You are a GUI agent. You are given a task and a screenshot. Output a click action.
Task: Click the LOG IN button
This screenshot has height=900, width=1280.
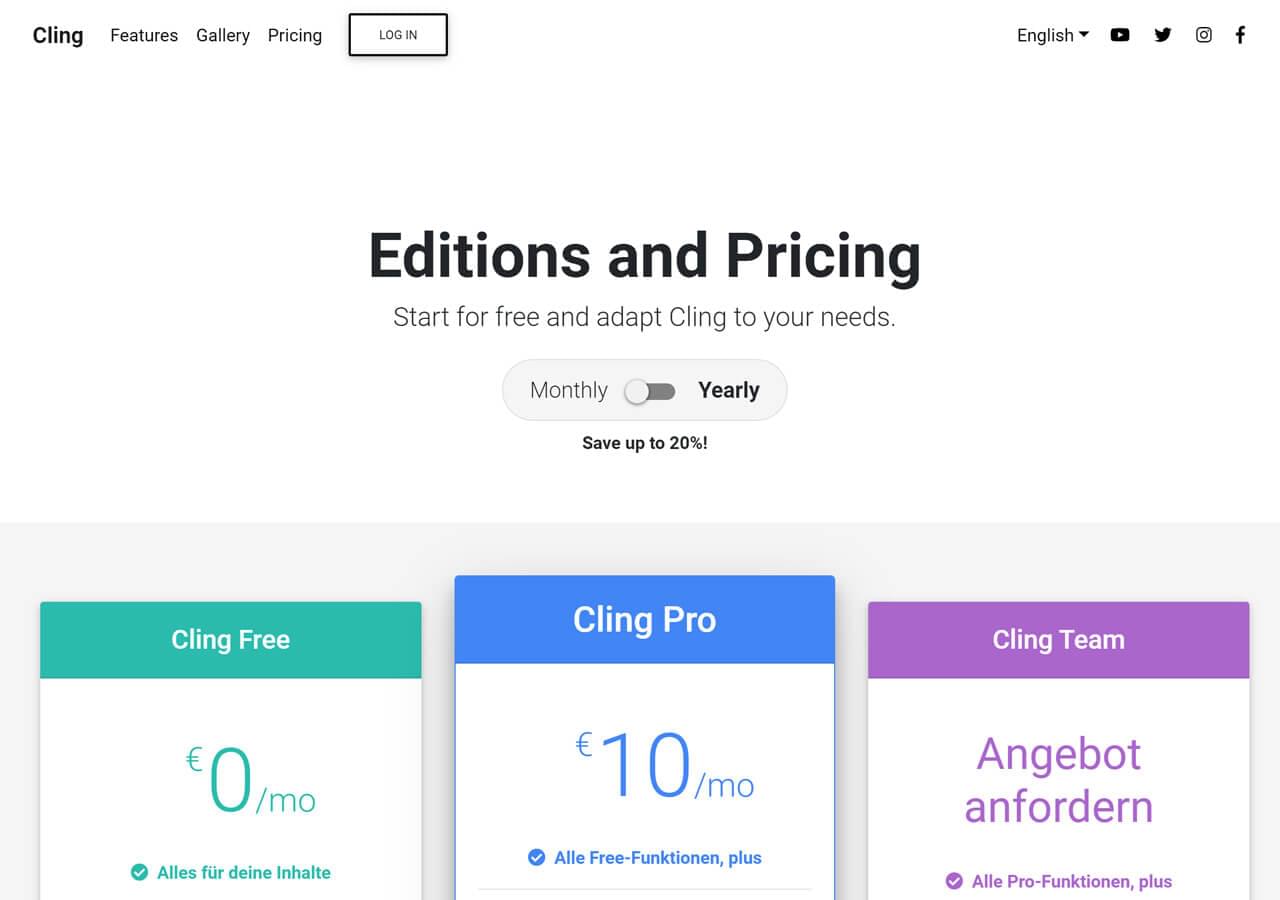pos(397,34)
